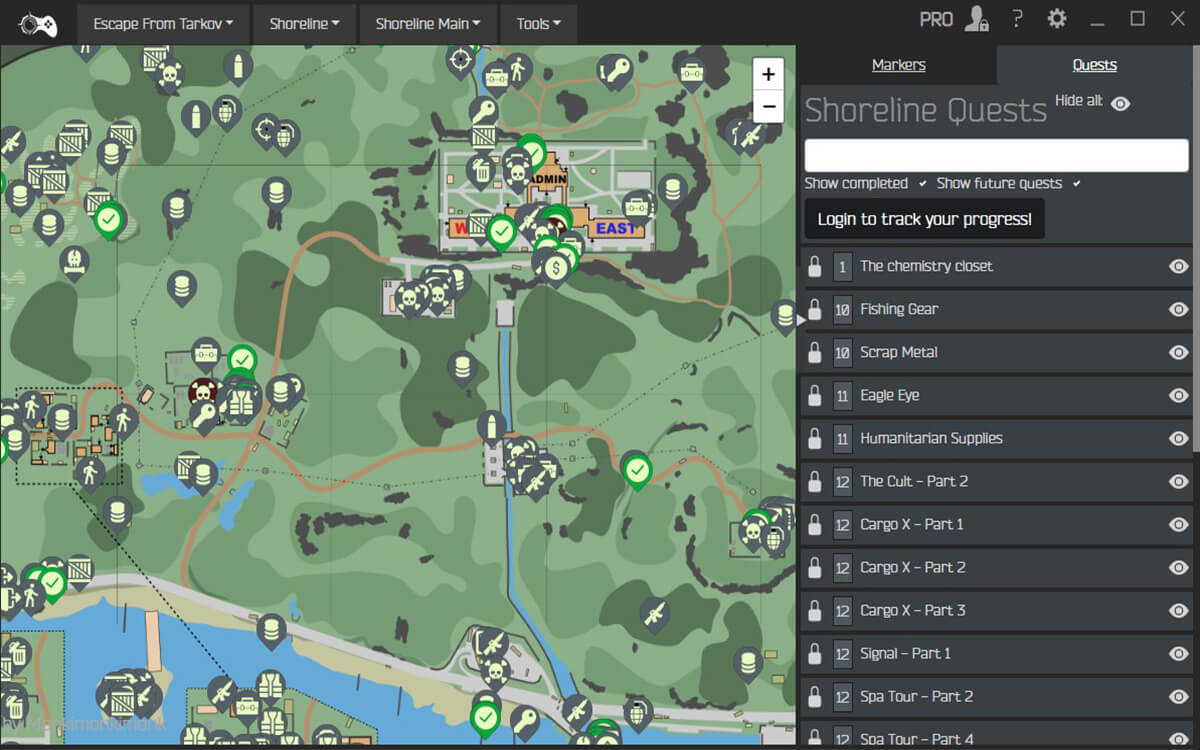The height and width of the screenshot is (750, 1200).
Task: Select the Humanitarian Supplies quest name
Action: pyautogui.click(x=931, y=438)
